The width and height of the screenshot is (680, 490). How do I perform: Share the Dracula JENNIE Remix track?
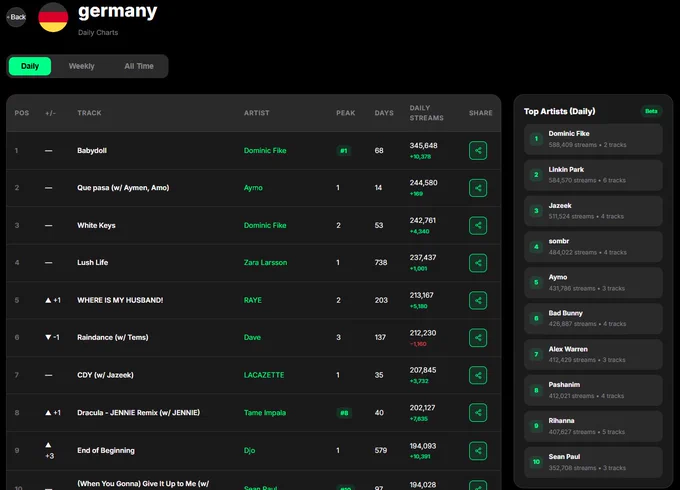[477, 412]
